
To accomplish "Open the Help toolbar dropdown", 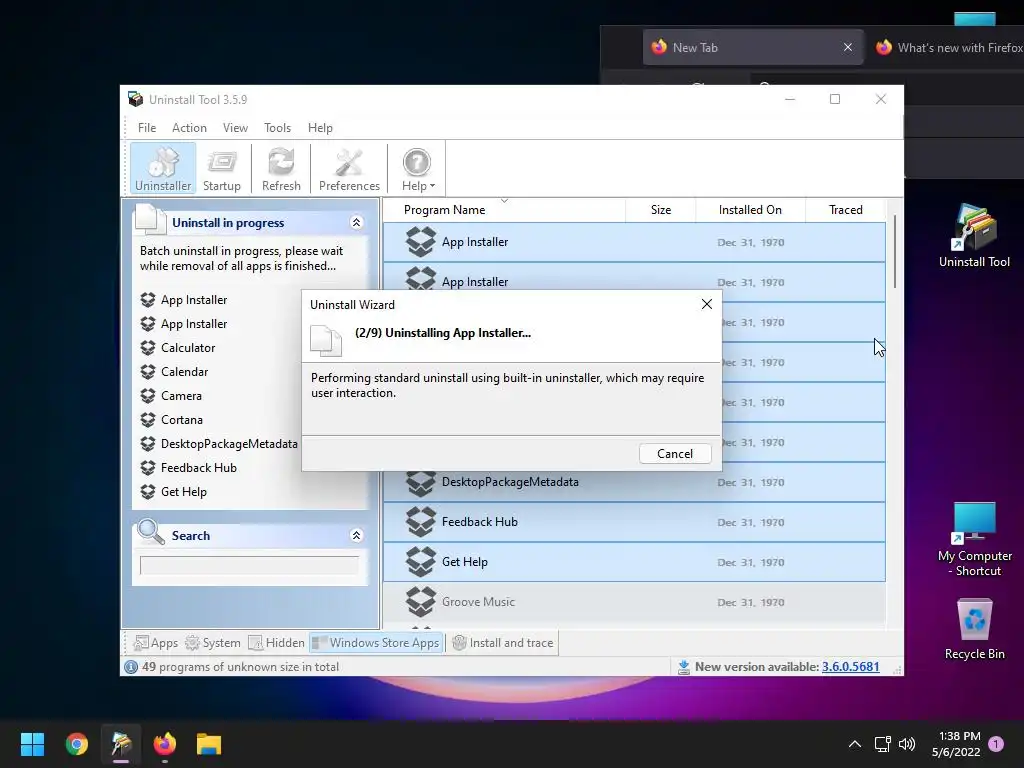I will click(x=418, y=168).
